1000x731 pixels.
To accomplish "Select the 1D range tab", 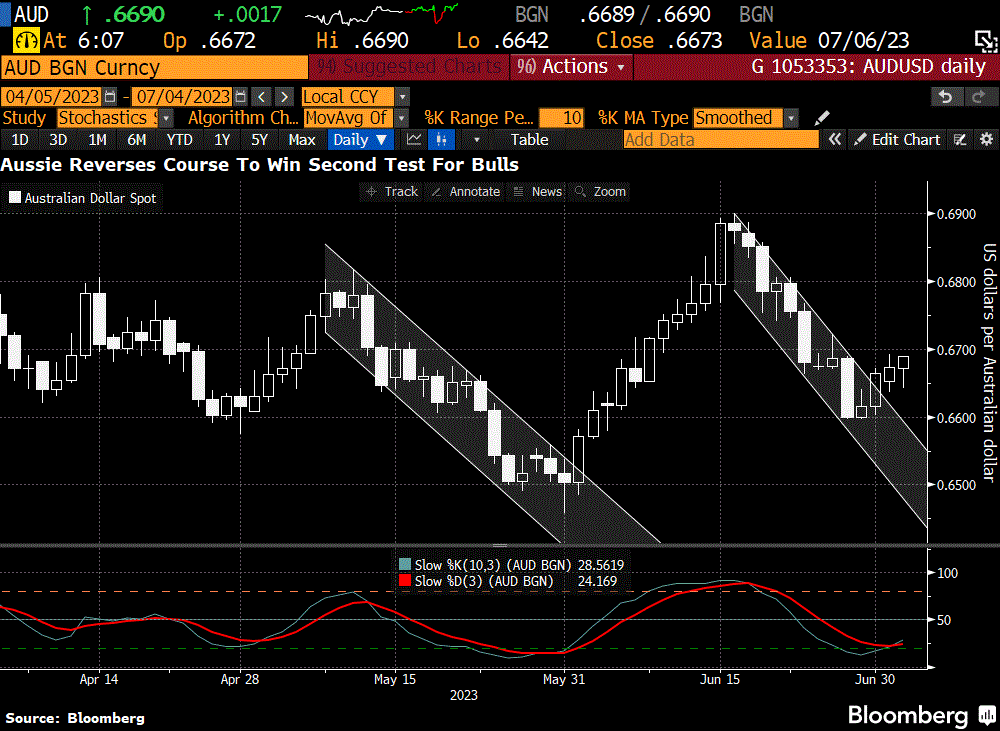I will tap(20, 139).
